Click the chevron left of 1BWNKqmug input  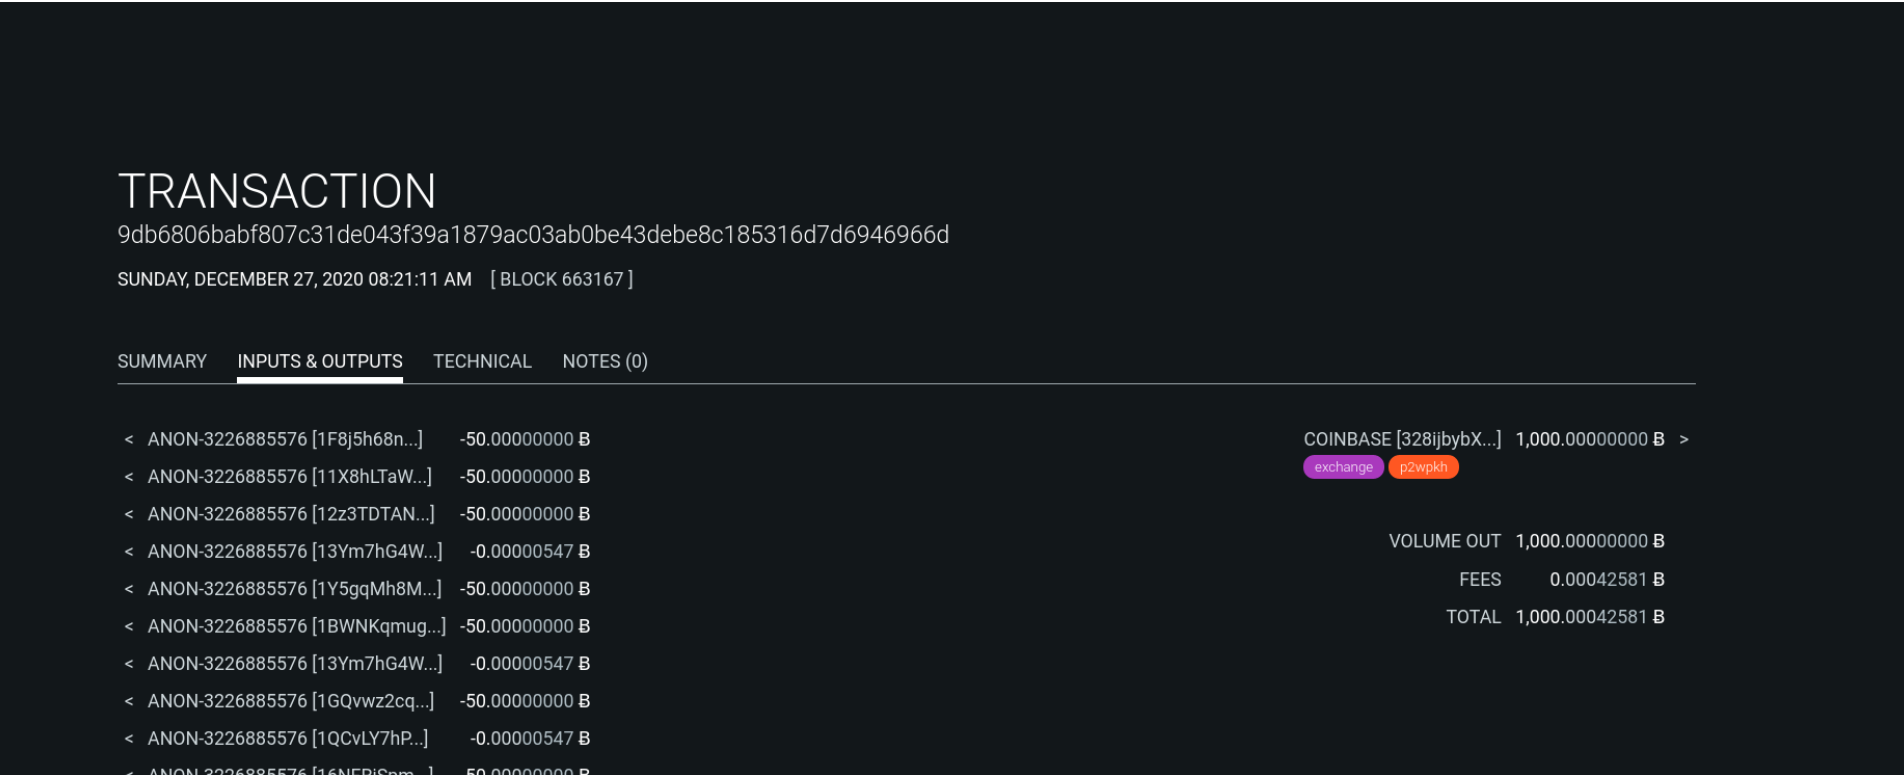point(129,627)
